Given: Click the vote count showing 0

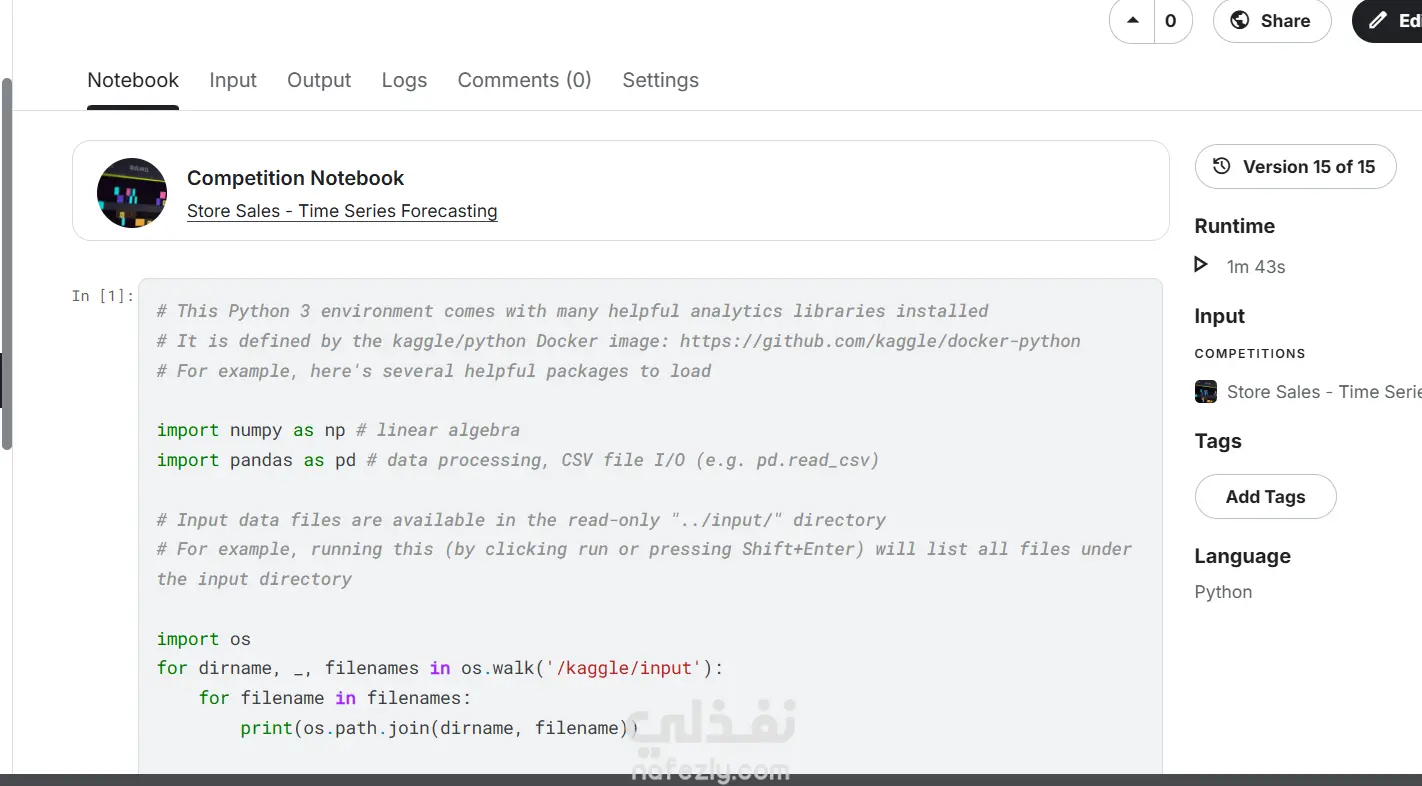Looking at the screenshot, I should pos(1171,21).
